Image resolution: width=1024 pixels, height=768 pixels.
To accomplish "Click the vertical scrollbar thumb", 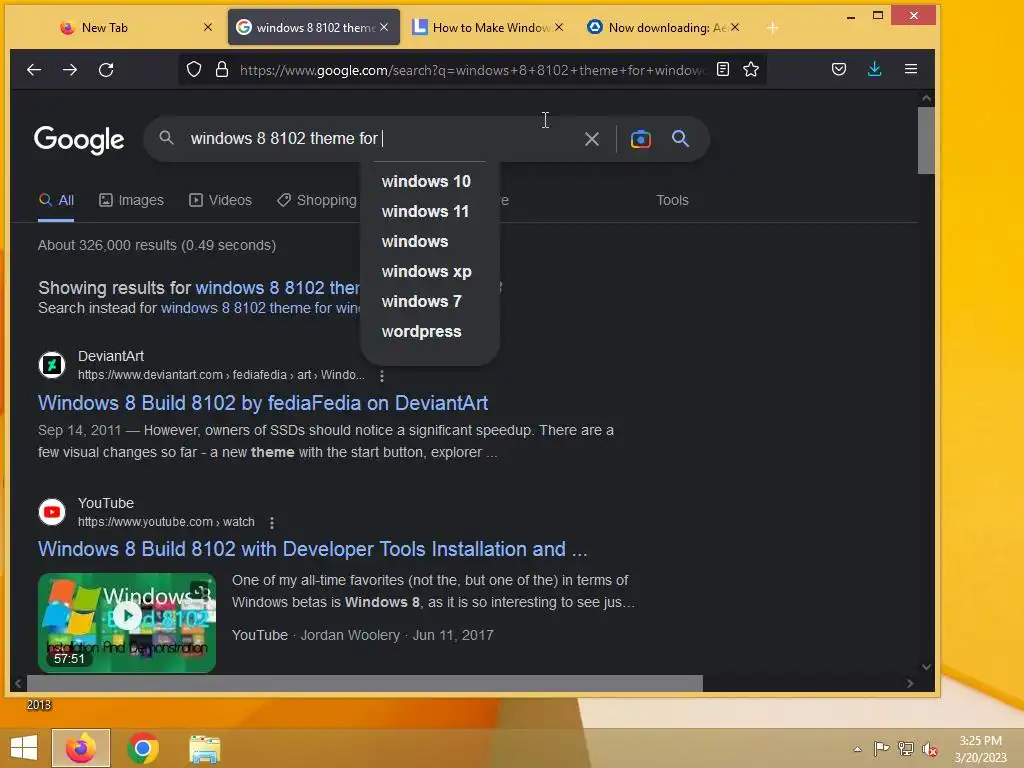I will (926, 140).
